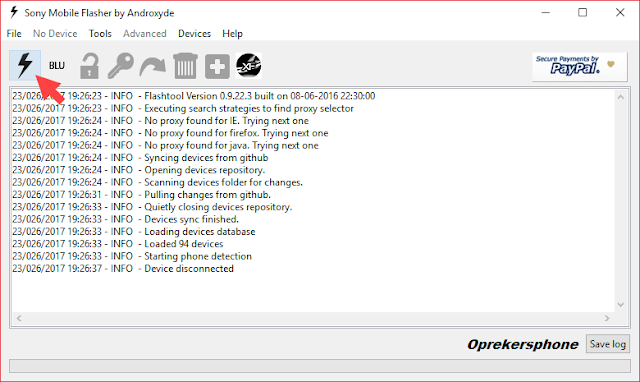Select the 'Opening devices repository.' line

tap(138, 170)
